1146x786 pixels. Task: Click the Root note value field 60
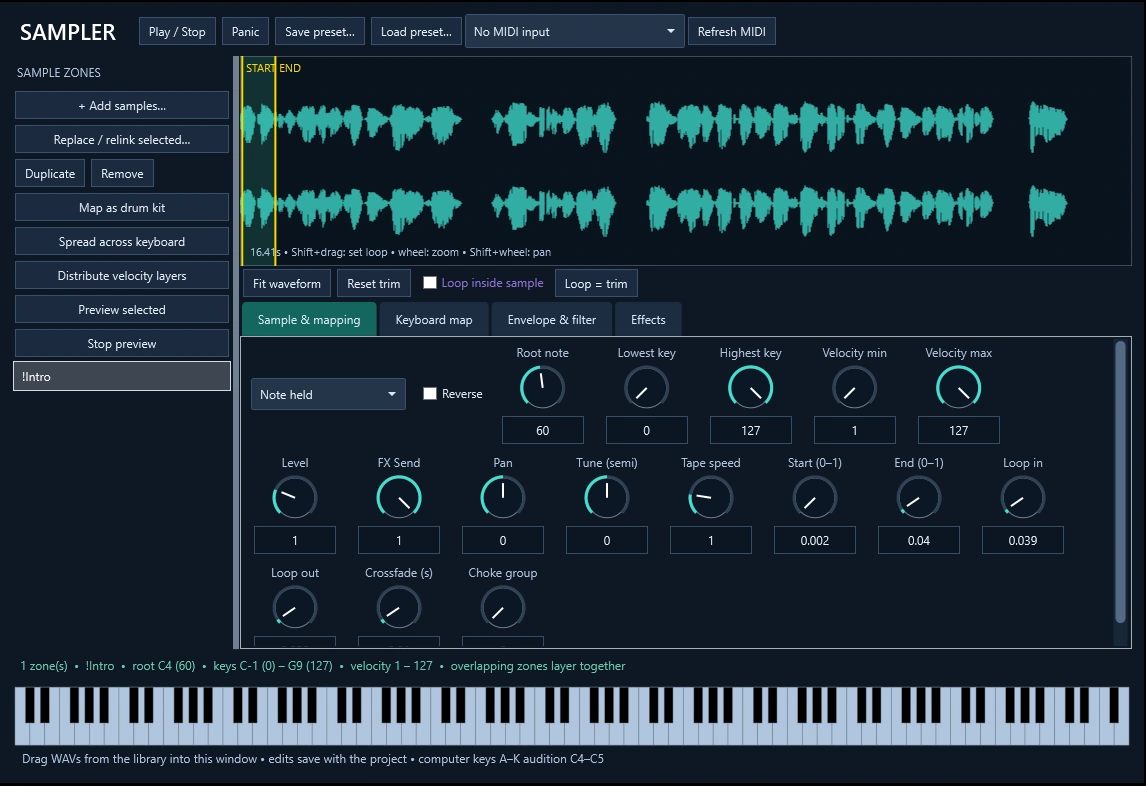[542, 431]
